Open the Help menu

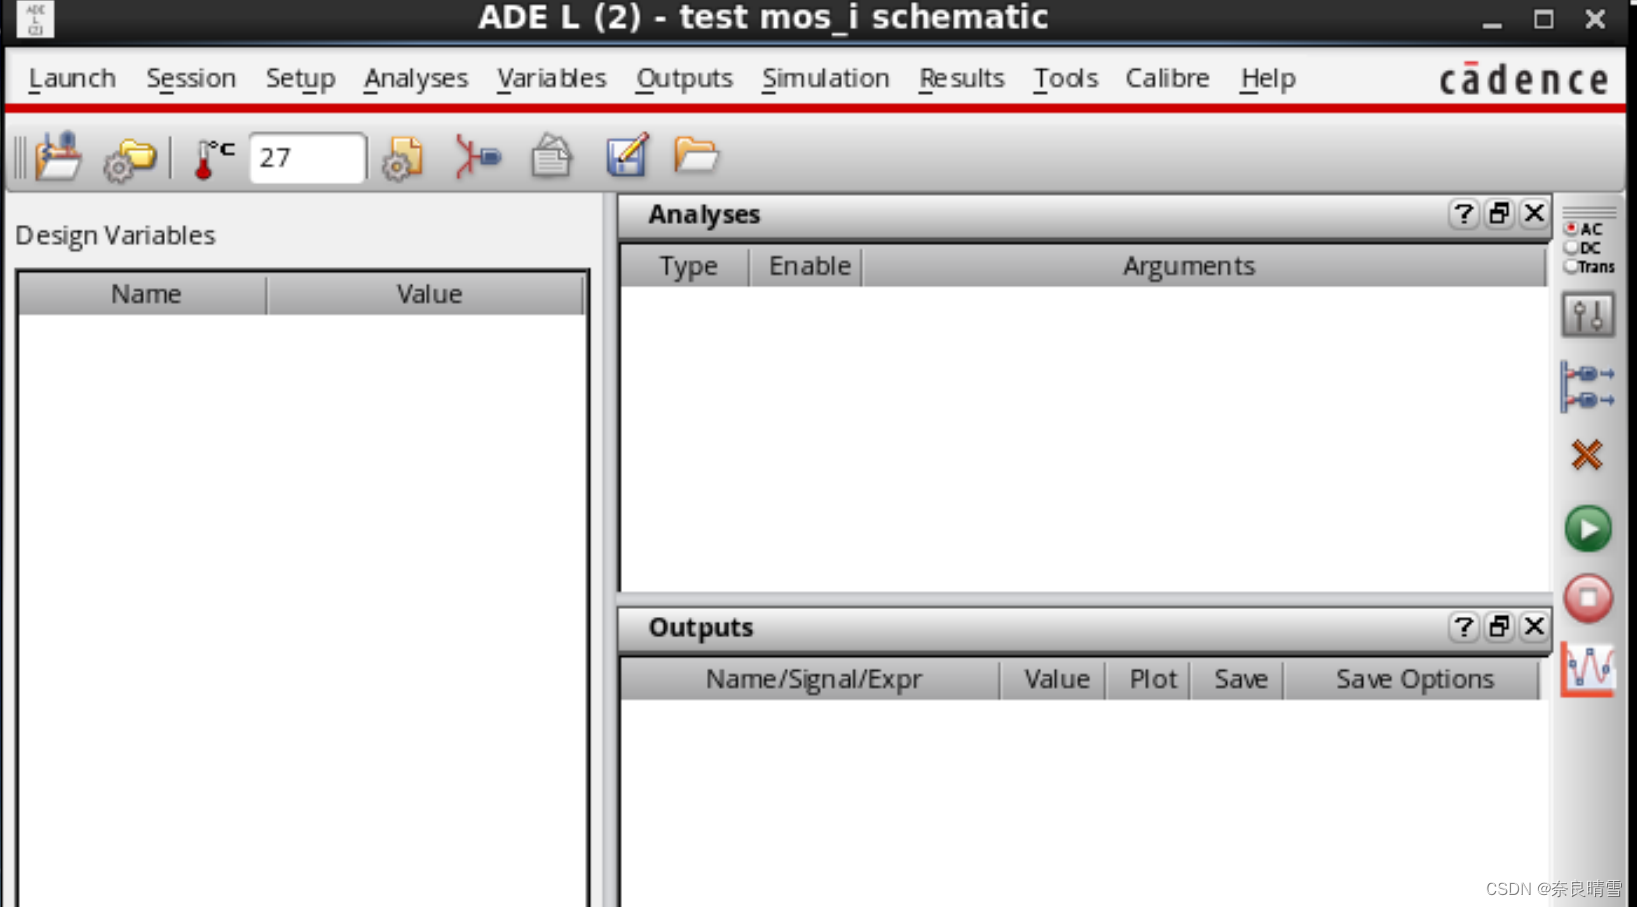pos(1268,78)
